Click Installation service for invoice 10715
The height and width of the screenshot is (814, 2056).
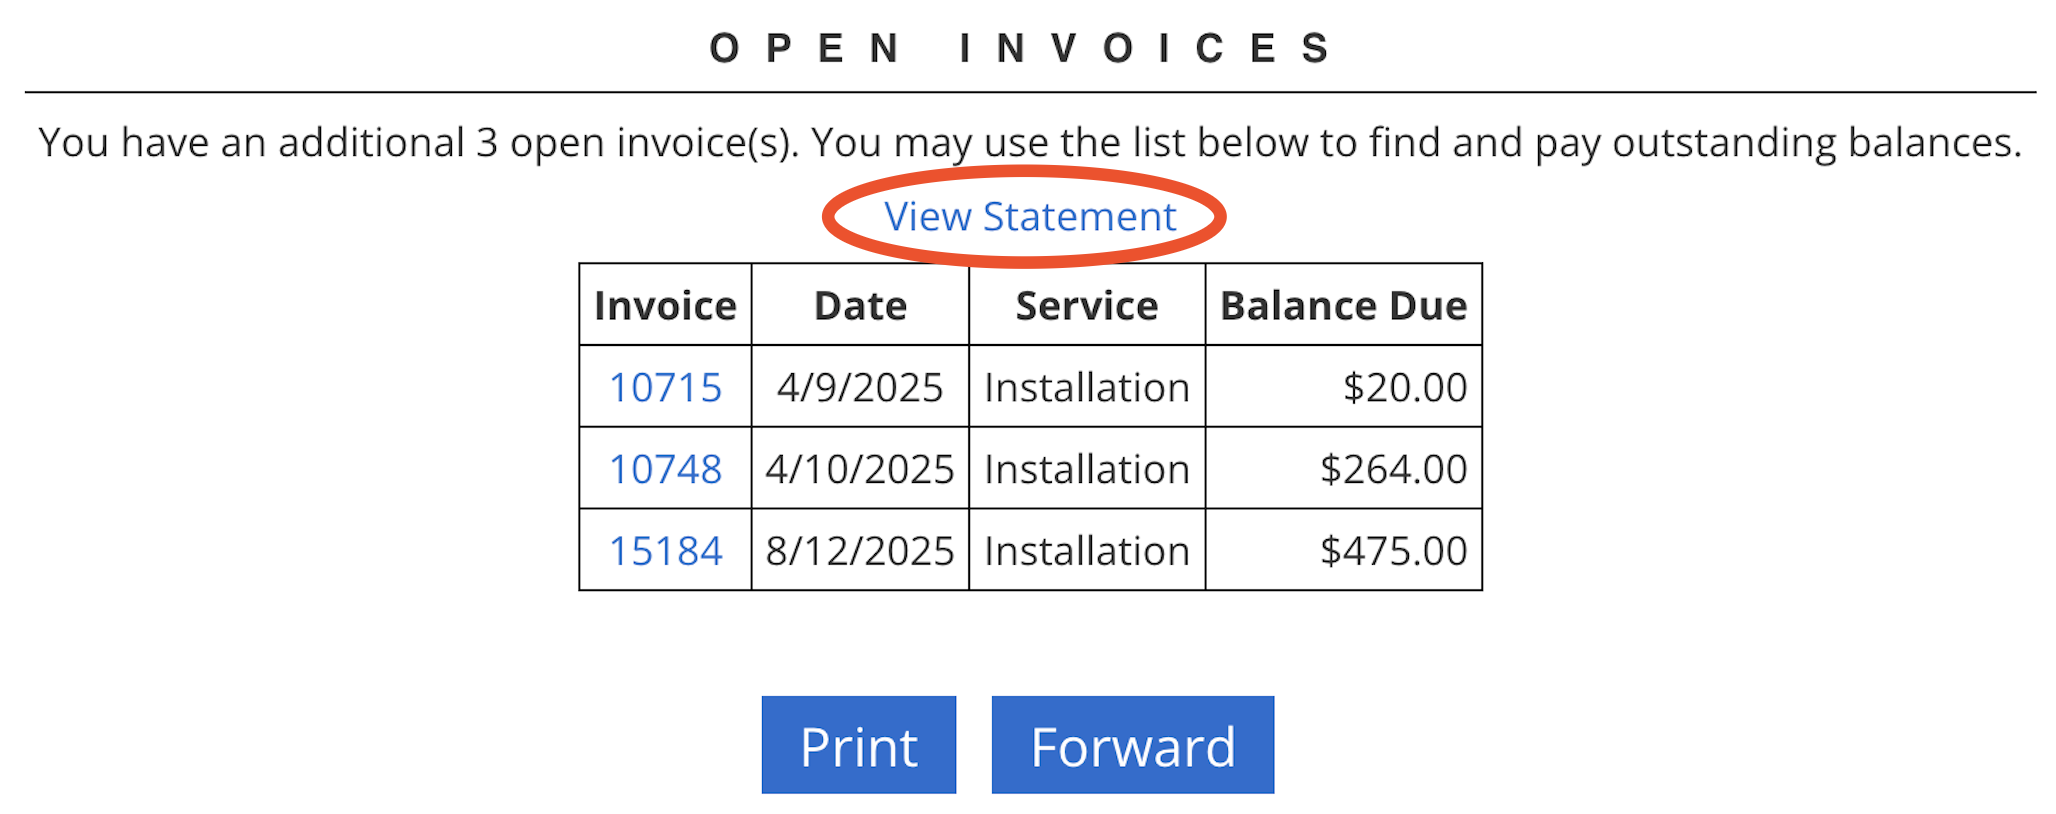(x=1086, y=388)
